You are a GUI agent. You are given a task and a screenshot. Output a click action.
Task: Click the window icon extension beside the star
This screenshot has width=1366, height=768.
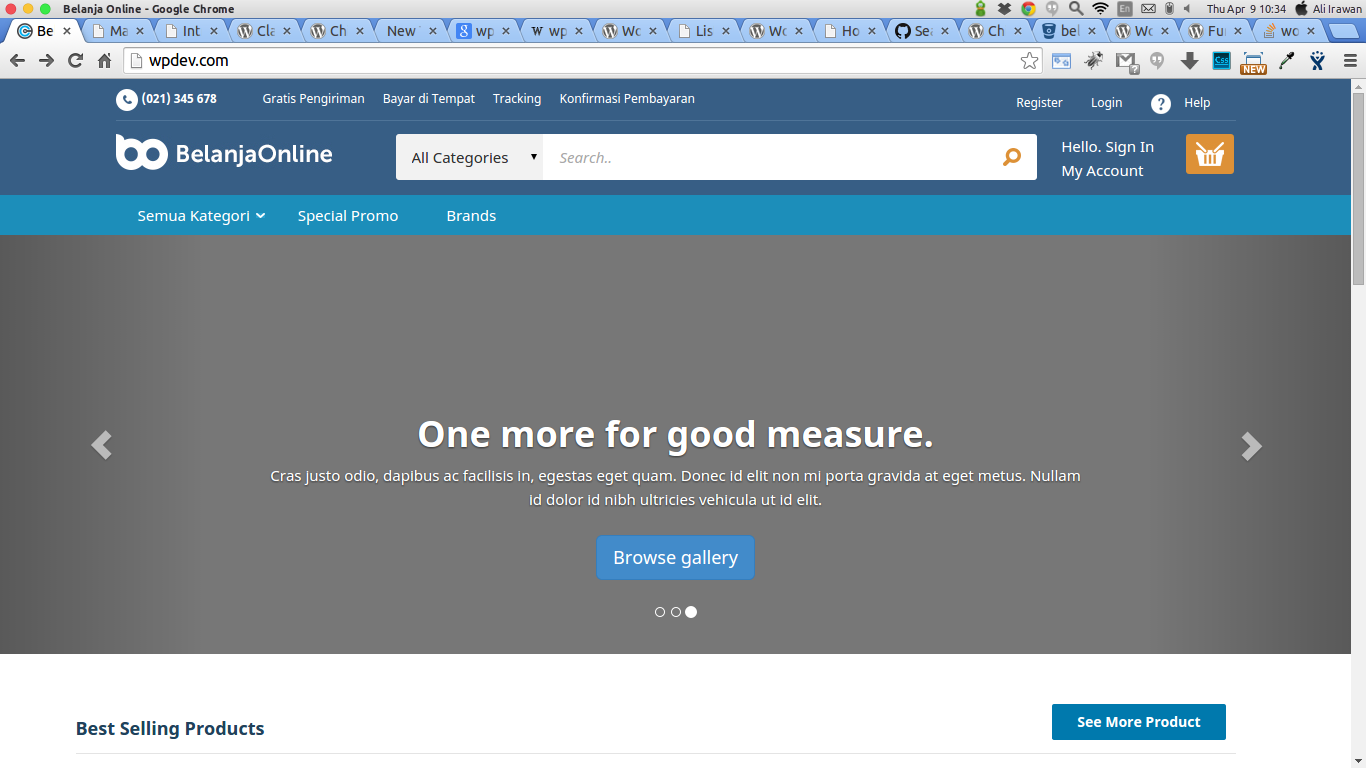coord(1061,61)
